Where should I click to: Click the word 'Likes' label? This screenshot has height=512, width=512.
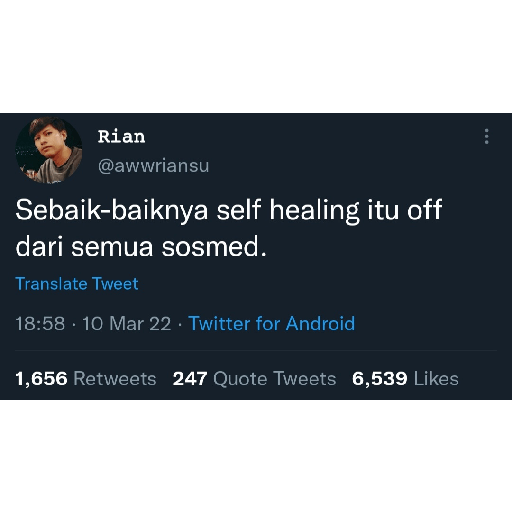436,379
